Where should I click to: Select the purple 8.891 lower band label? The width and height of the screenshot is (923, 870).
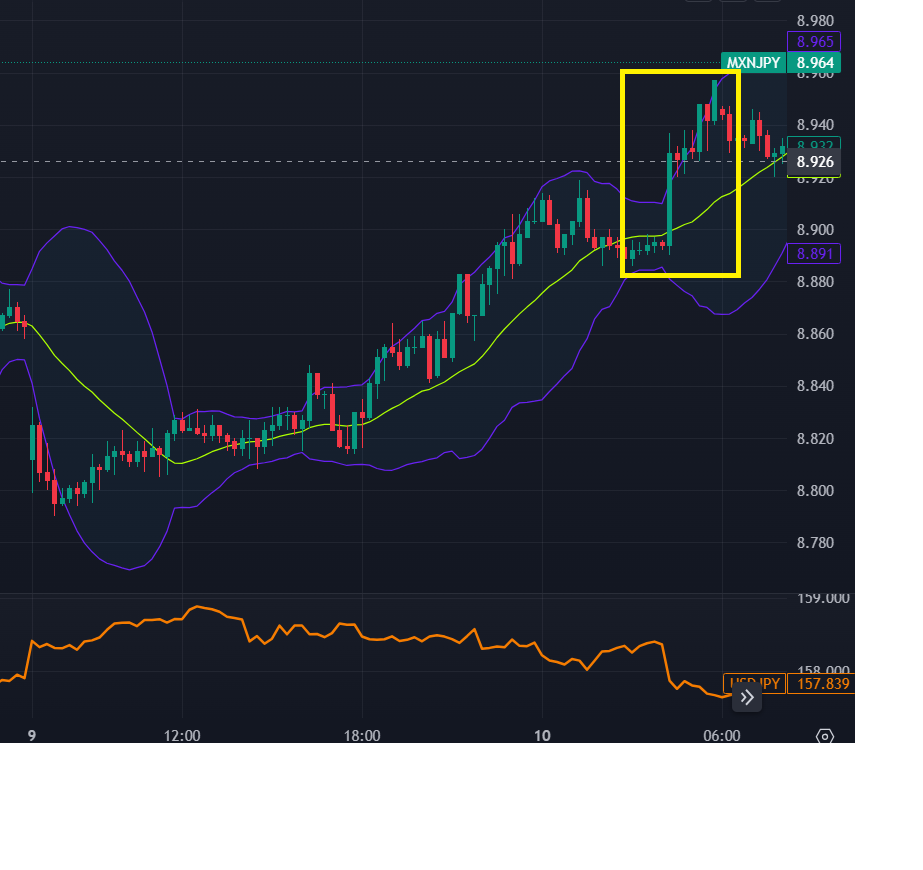[x=814, y=254]
